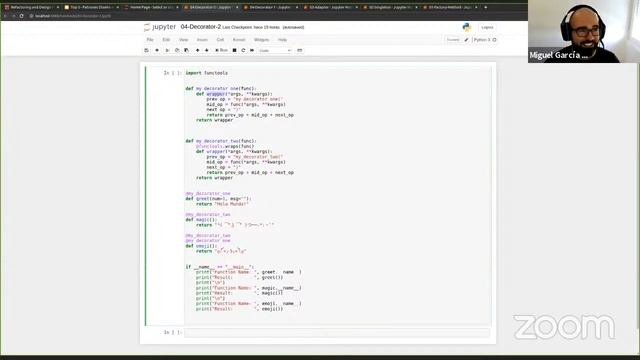
Task: Click return "Hola Mundo!" line
Action: click(x=222, y=204)
